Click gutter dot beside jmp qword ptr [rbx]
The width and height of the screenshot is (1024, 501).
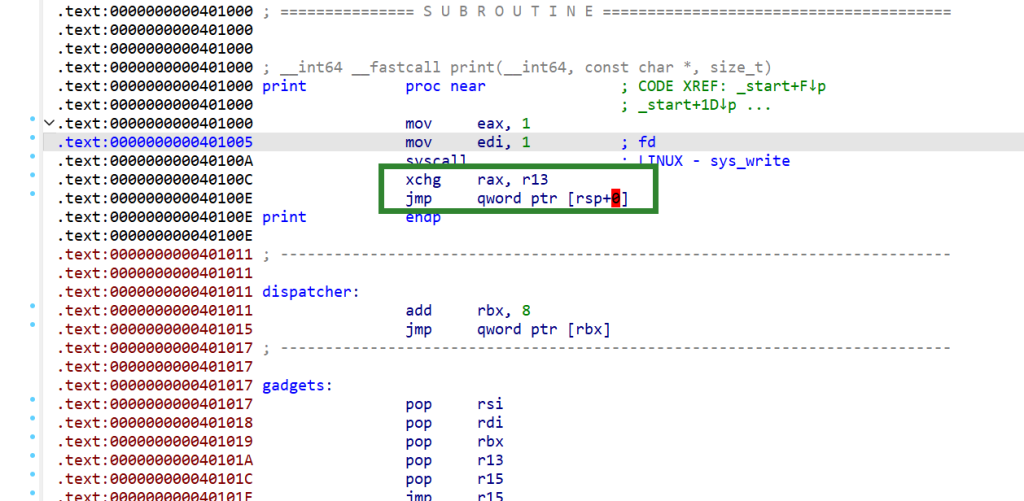pos(33,330)
